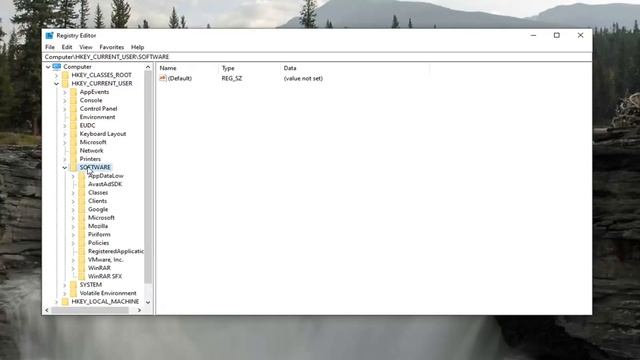The image size is (640, 360).
Task: Open the File menu
Action: point(50,47)
